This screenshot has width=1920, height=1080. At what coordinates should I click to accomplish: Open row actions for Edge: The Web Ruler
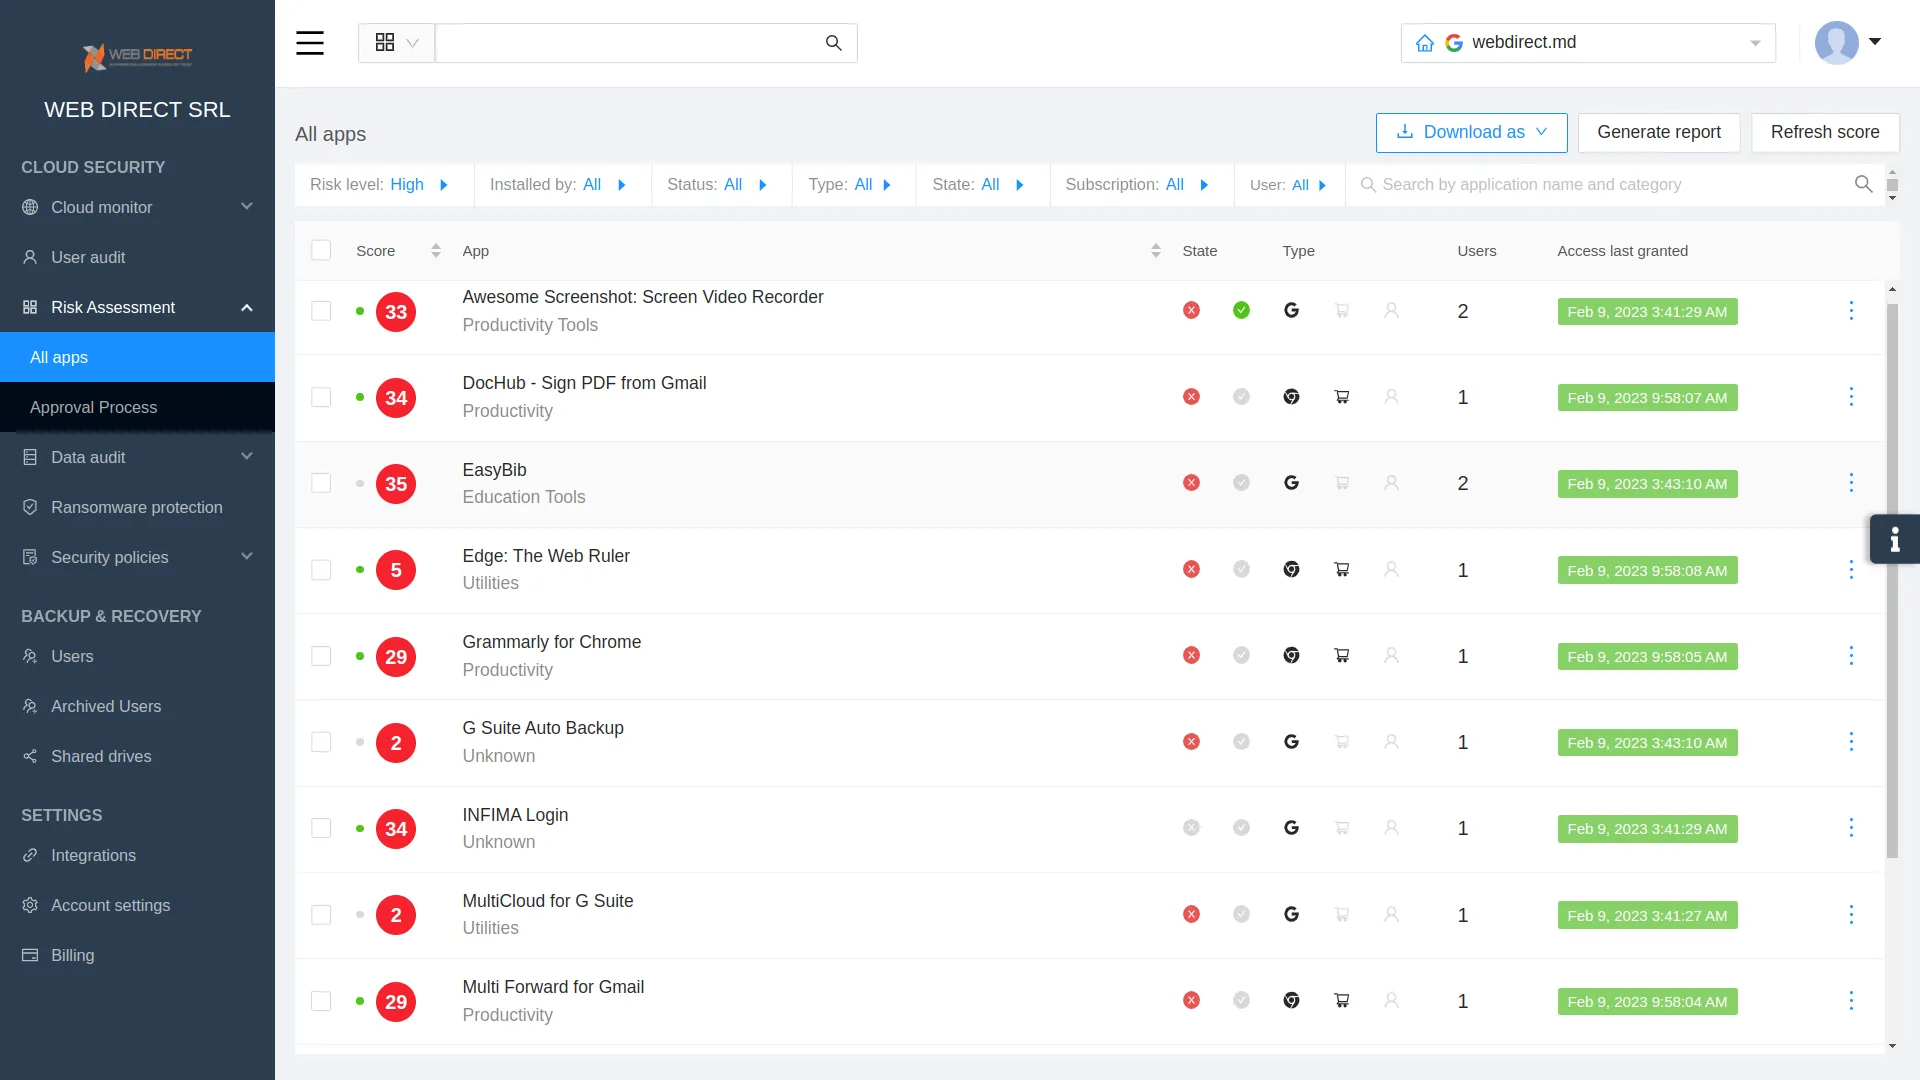1851,570
